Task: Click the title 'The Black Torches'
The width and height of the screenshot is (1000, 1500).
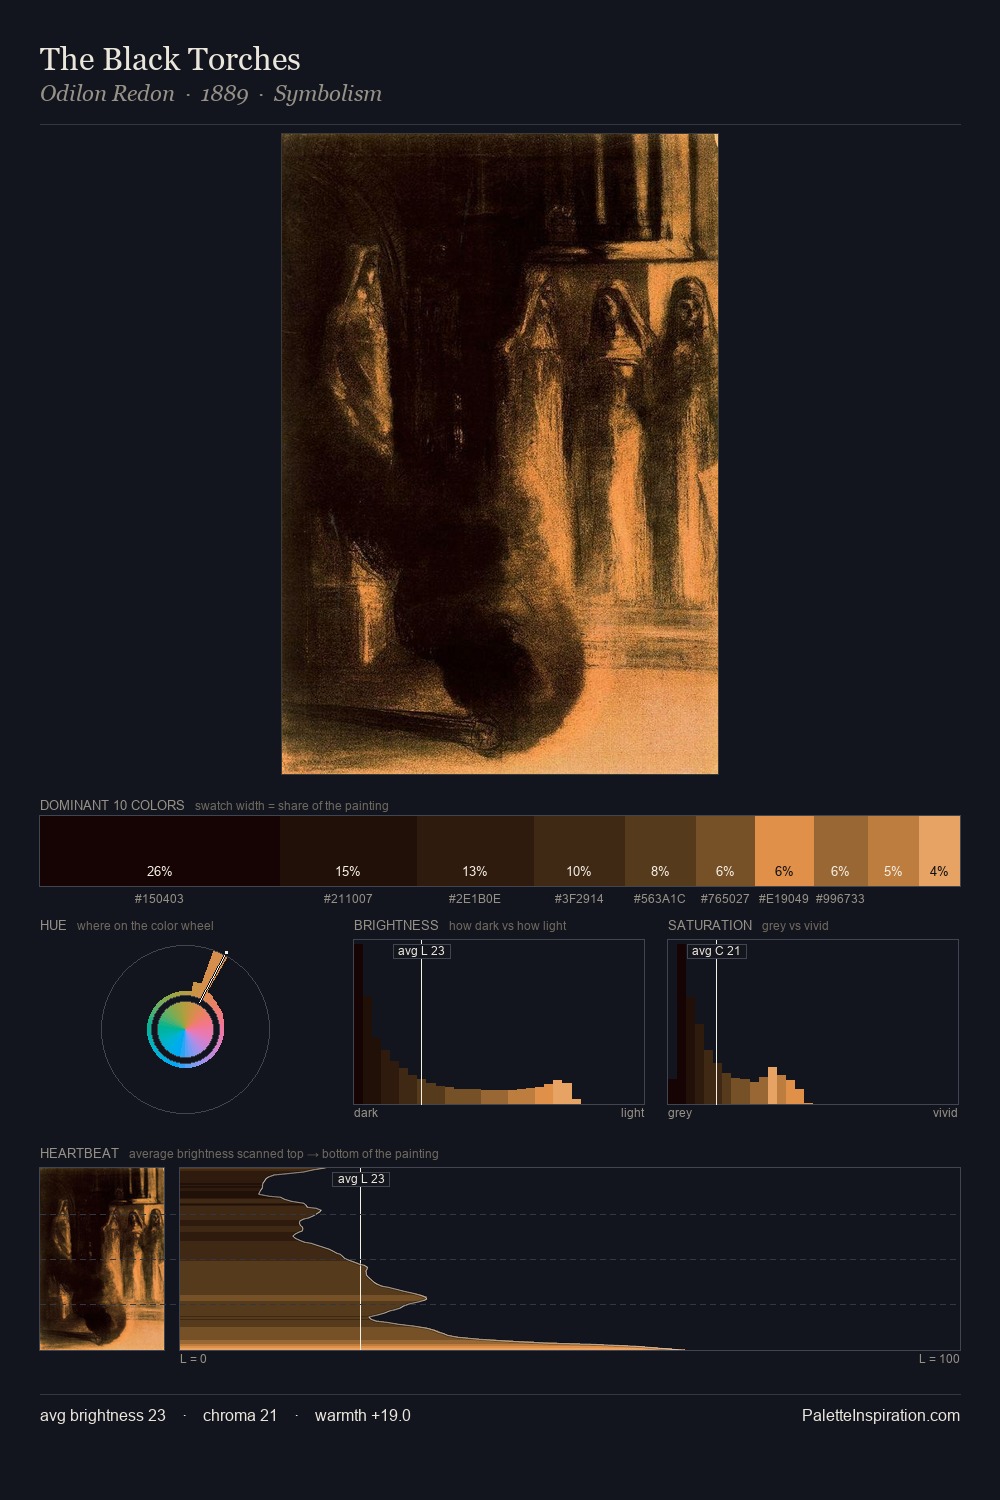Action: click(x=170, y=59)
